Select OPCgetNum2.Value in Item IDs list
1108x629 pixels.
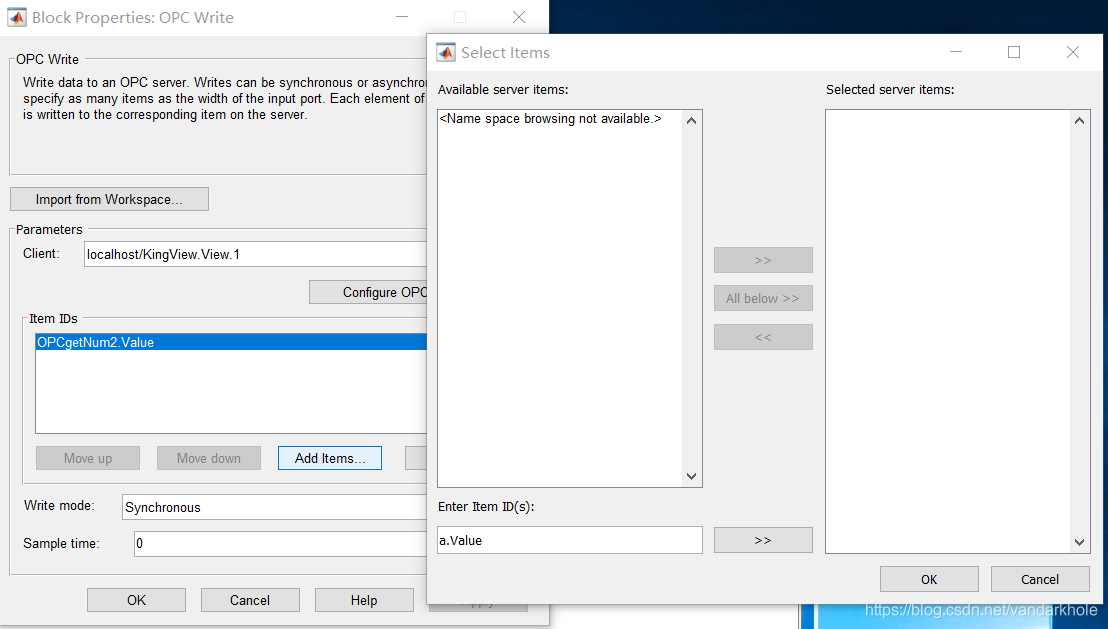231,342
